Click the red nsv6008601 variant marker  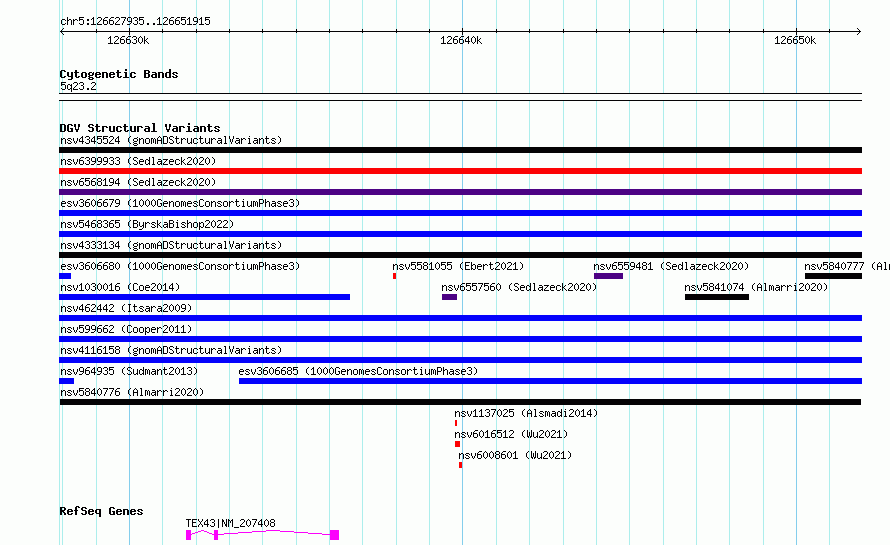click(x=460, y=465)
